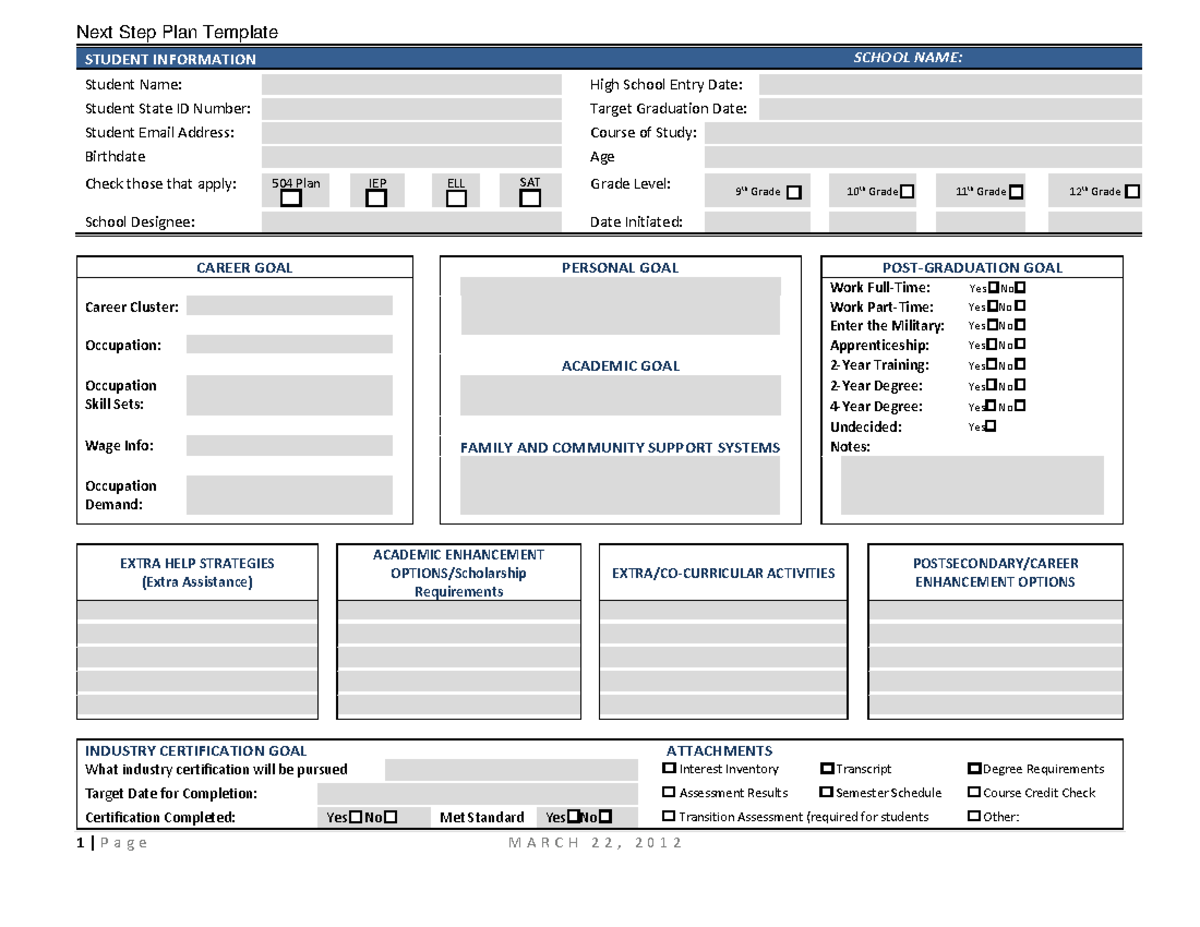This screenshot has height=927, width=1200.
Task: Click the Target Graduation Date field
Action: tap(950, 109)
